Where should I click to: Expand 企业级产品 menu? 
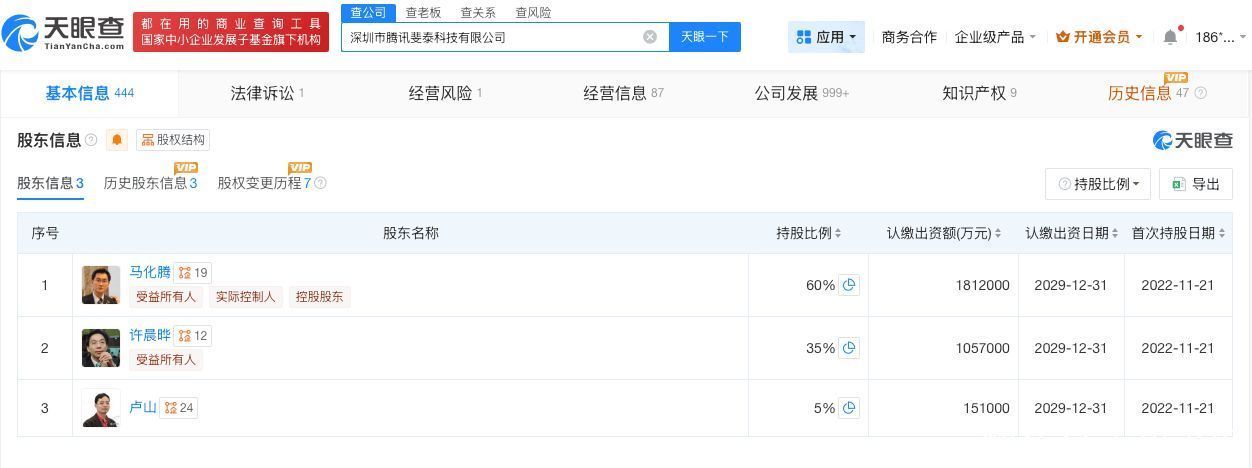[995, 37]
